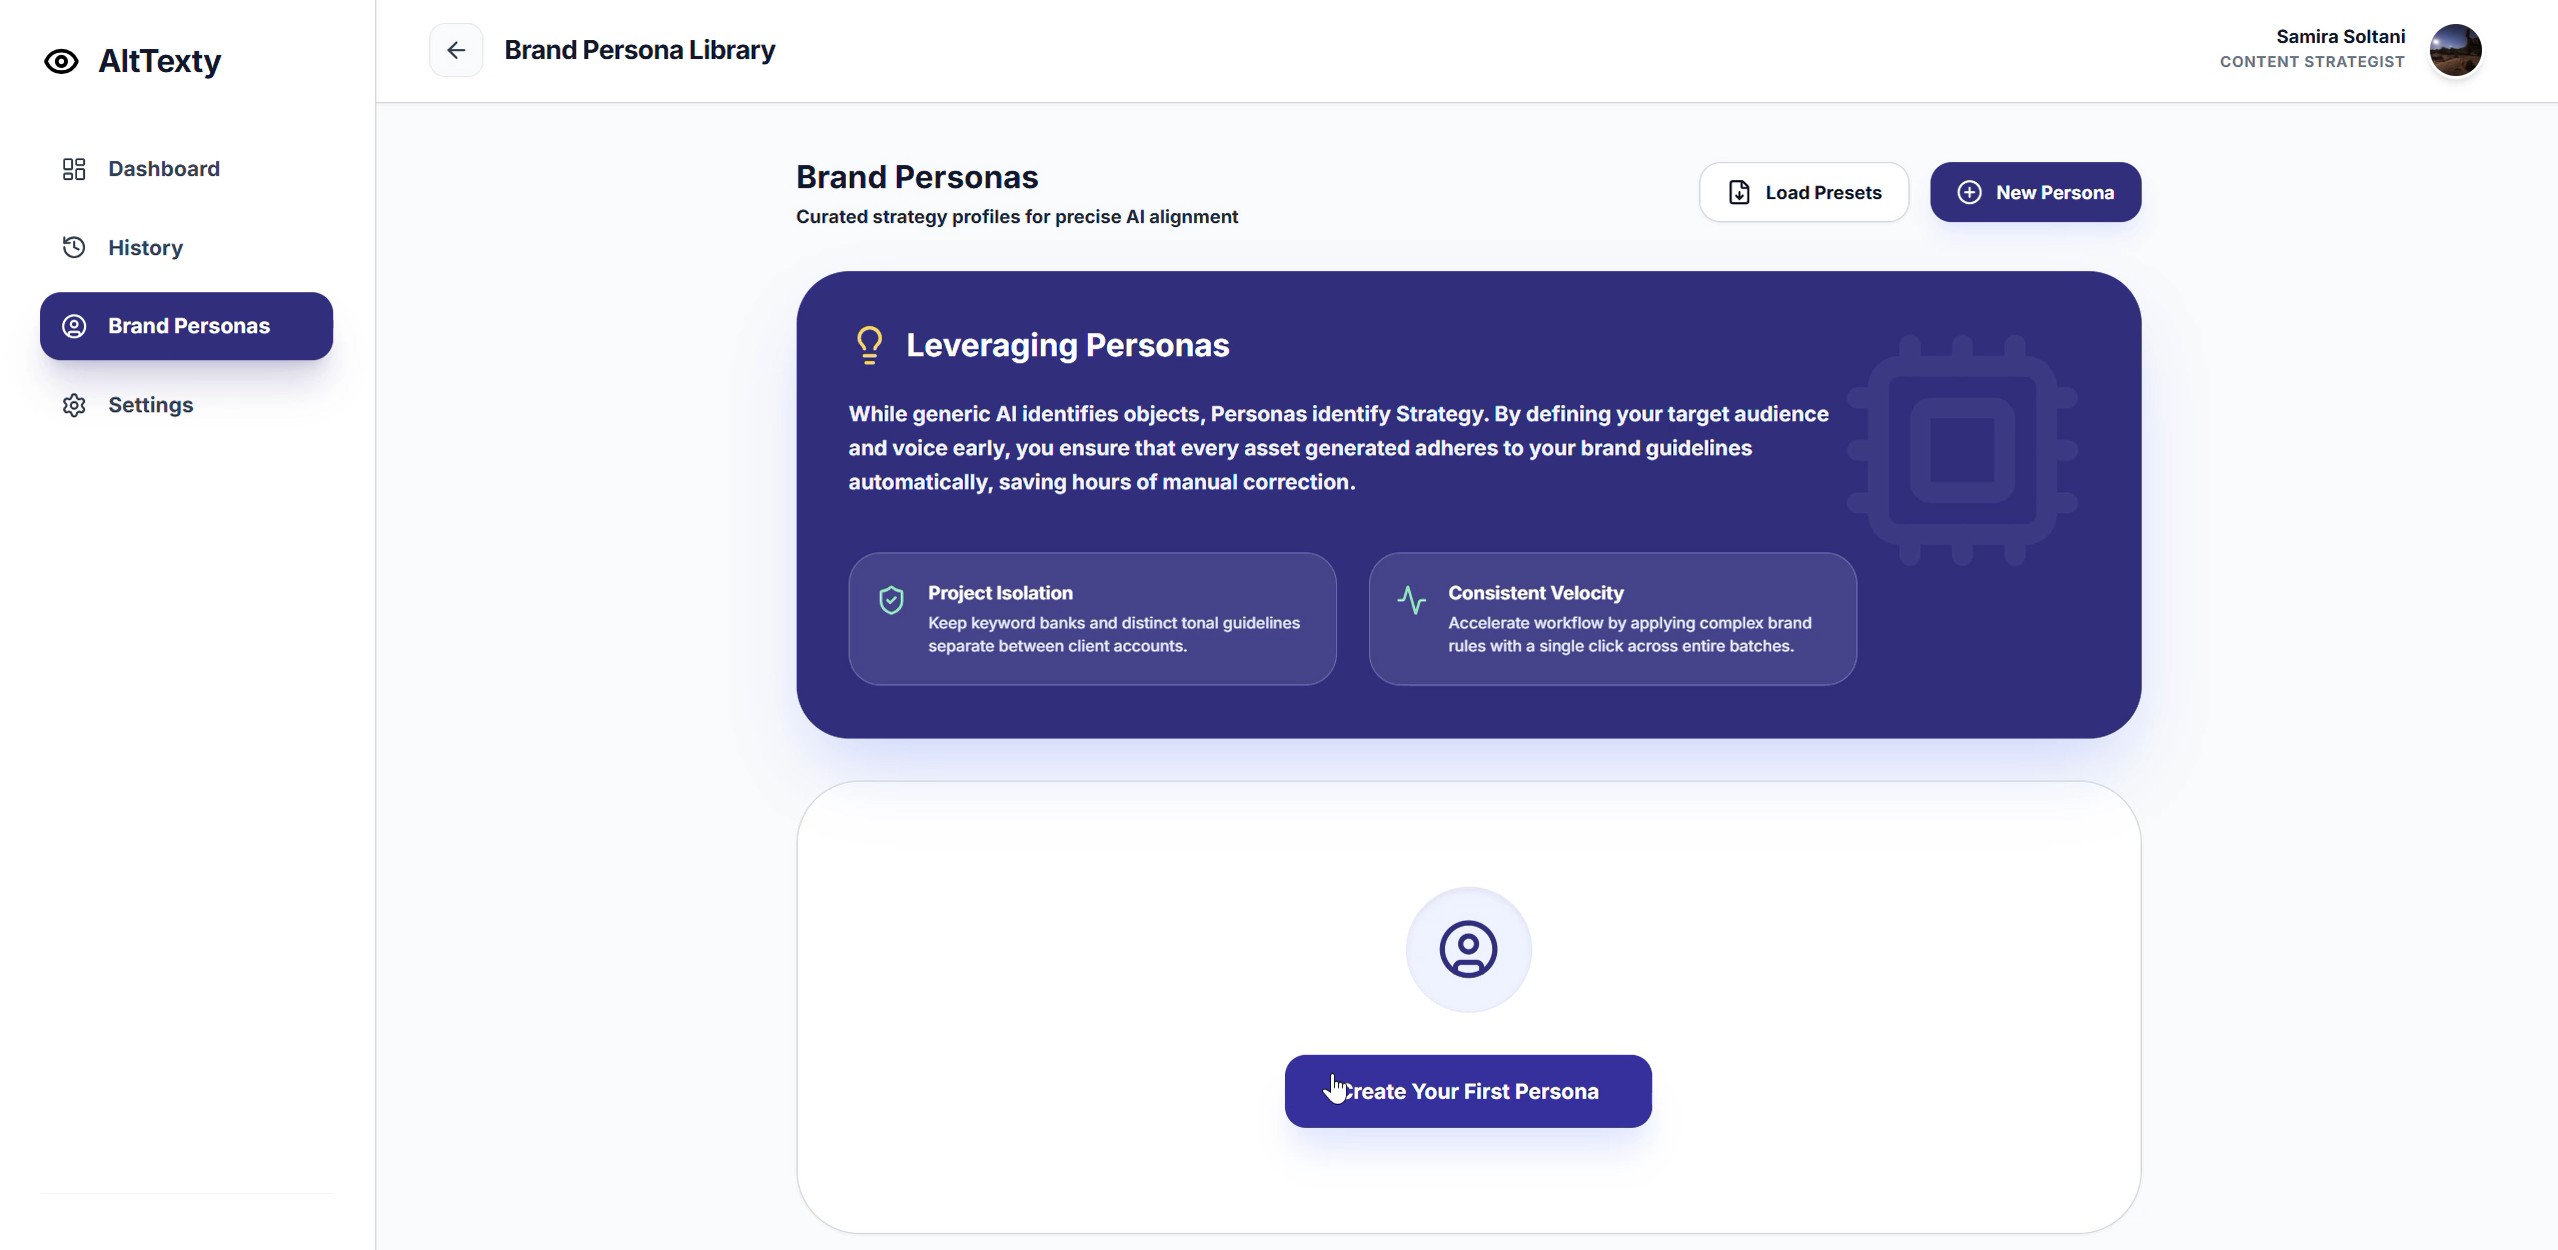Open the Dashboard menu item
The width and height of the screenshot is (2558, 1250).
164,169
